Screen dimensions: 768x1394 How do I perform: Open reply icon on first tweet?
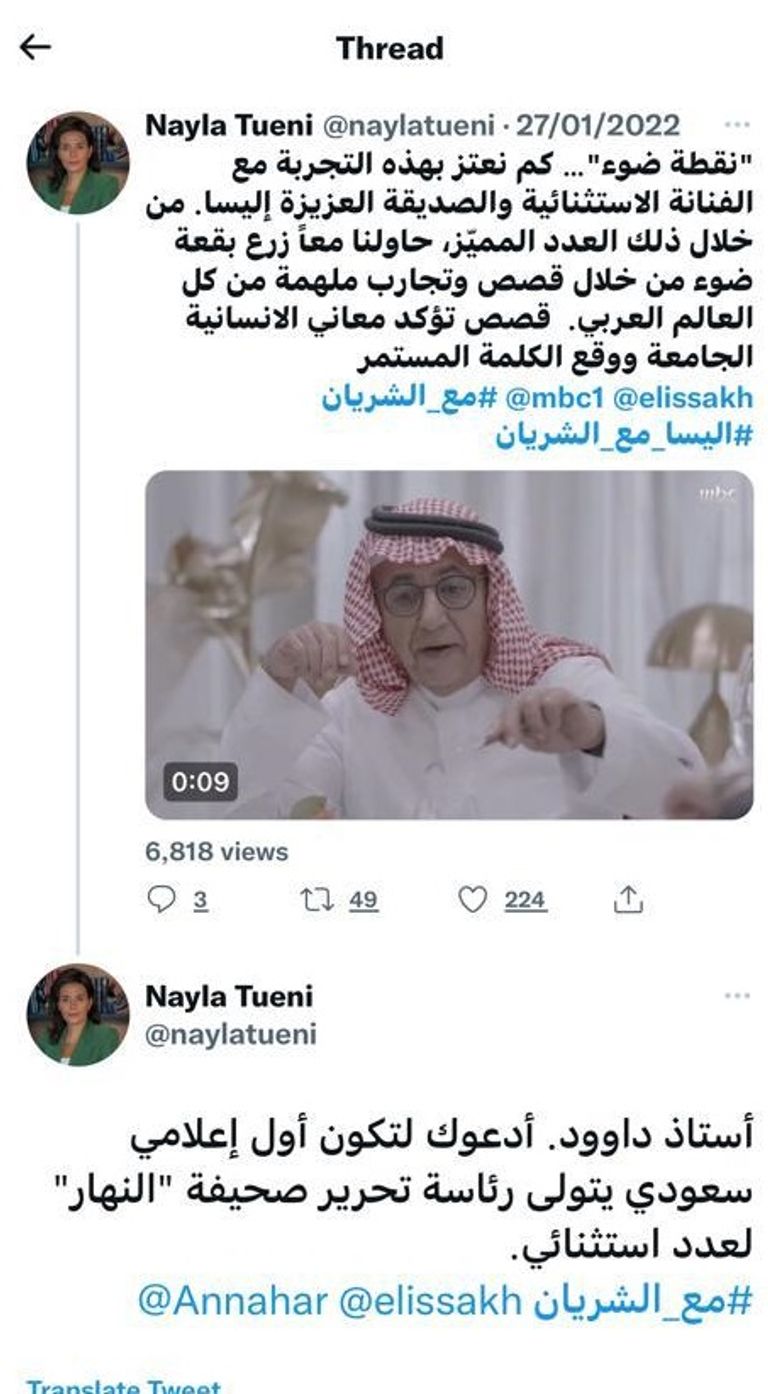pos(162,900)
